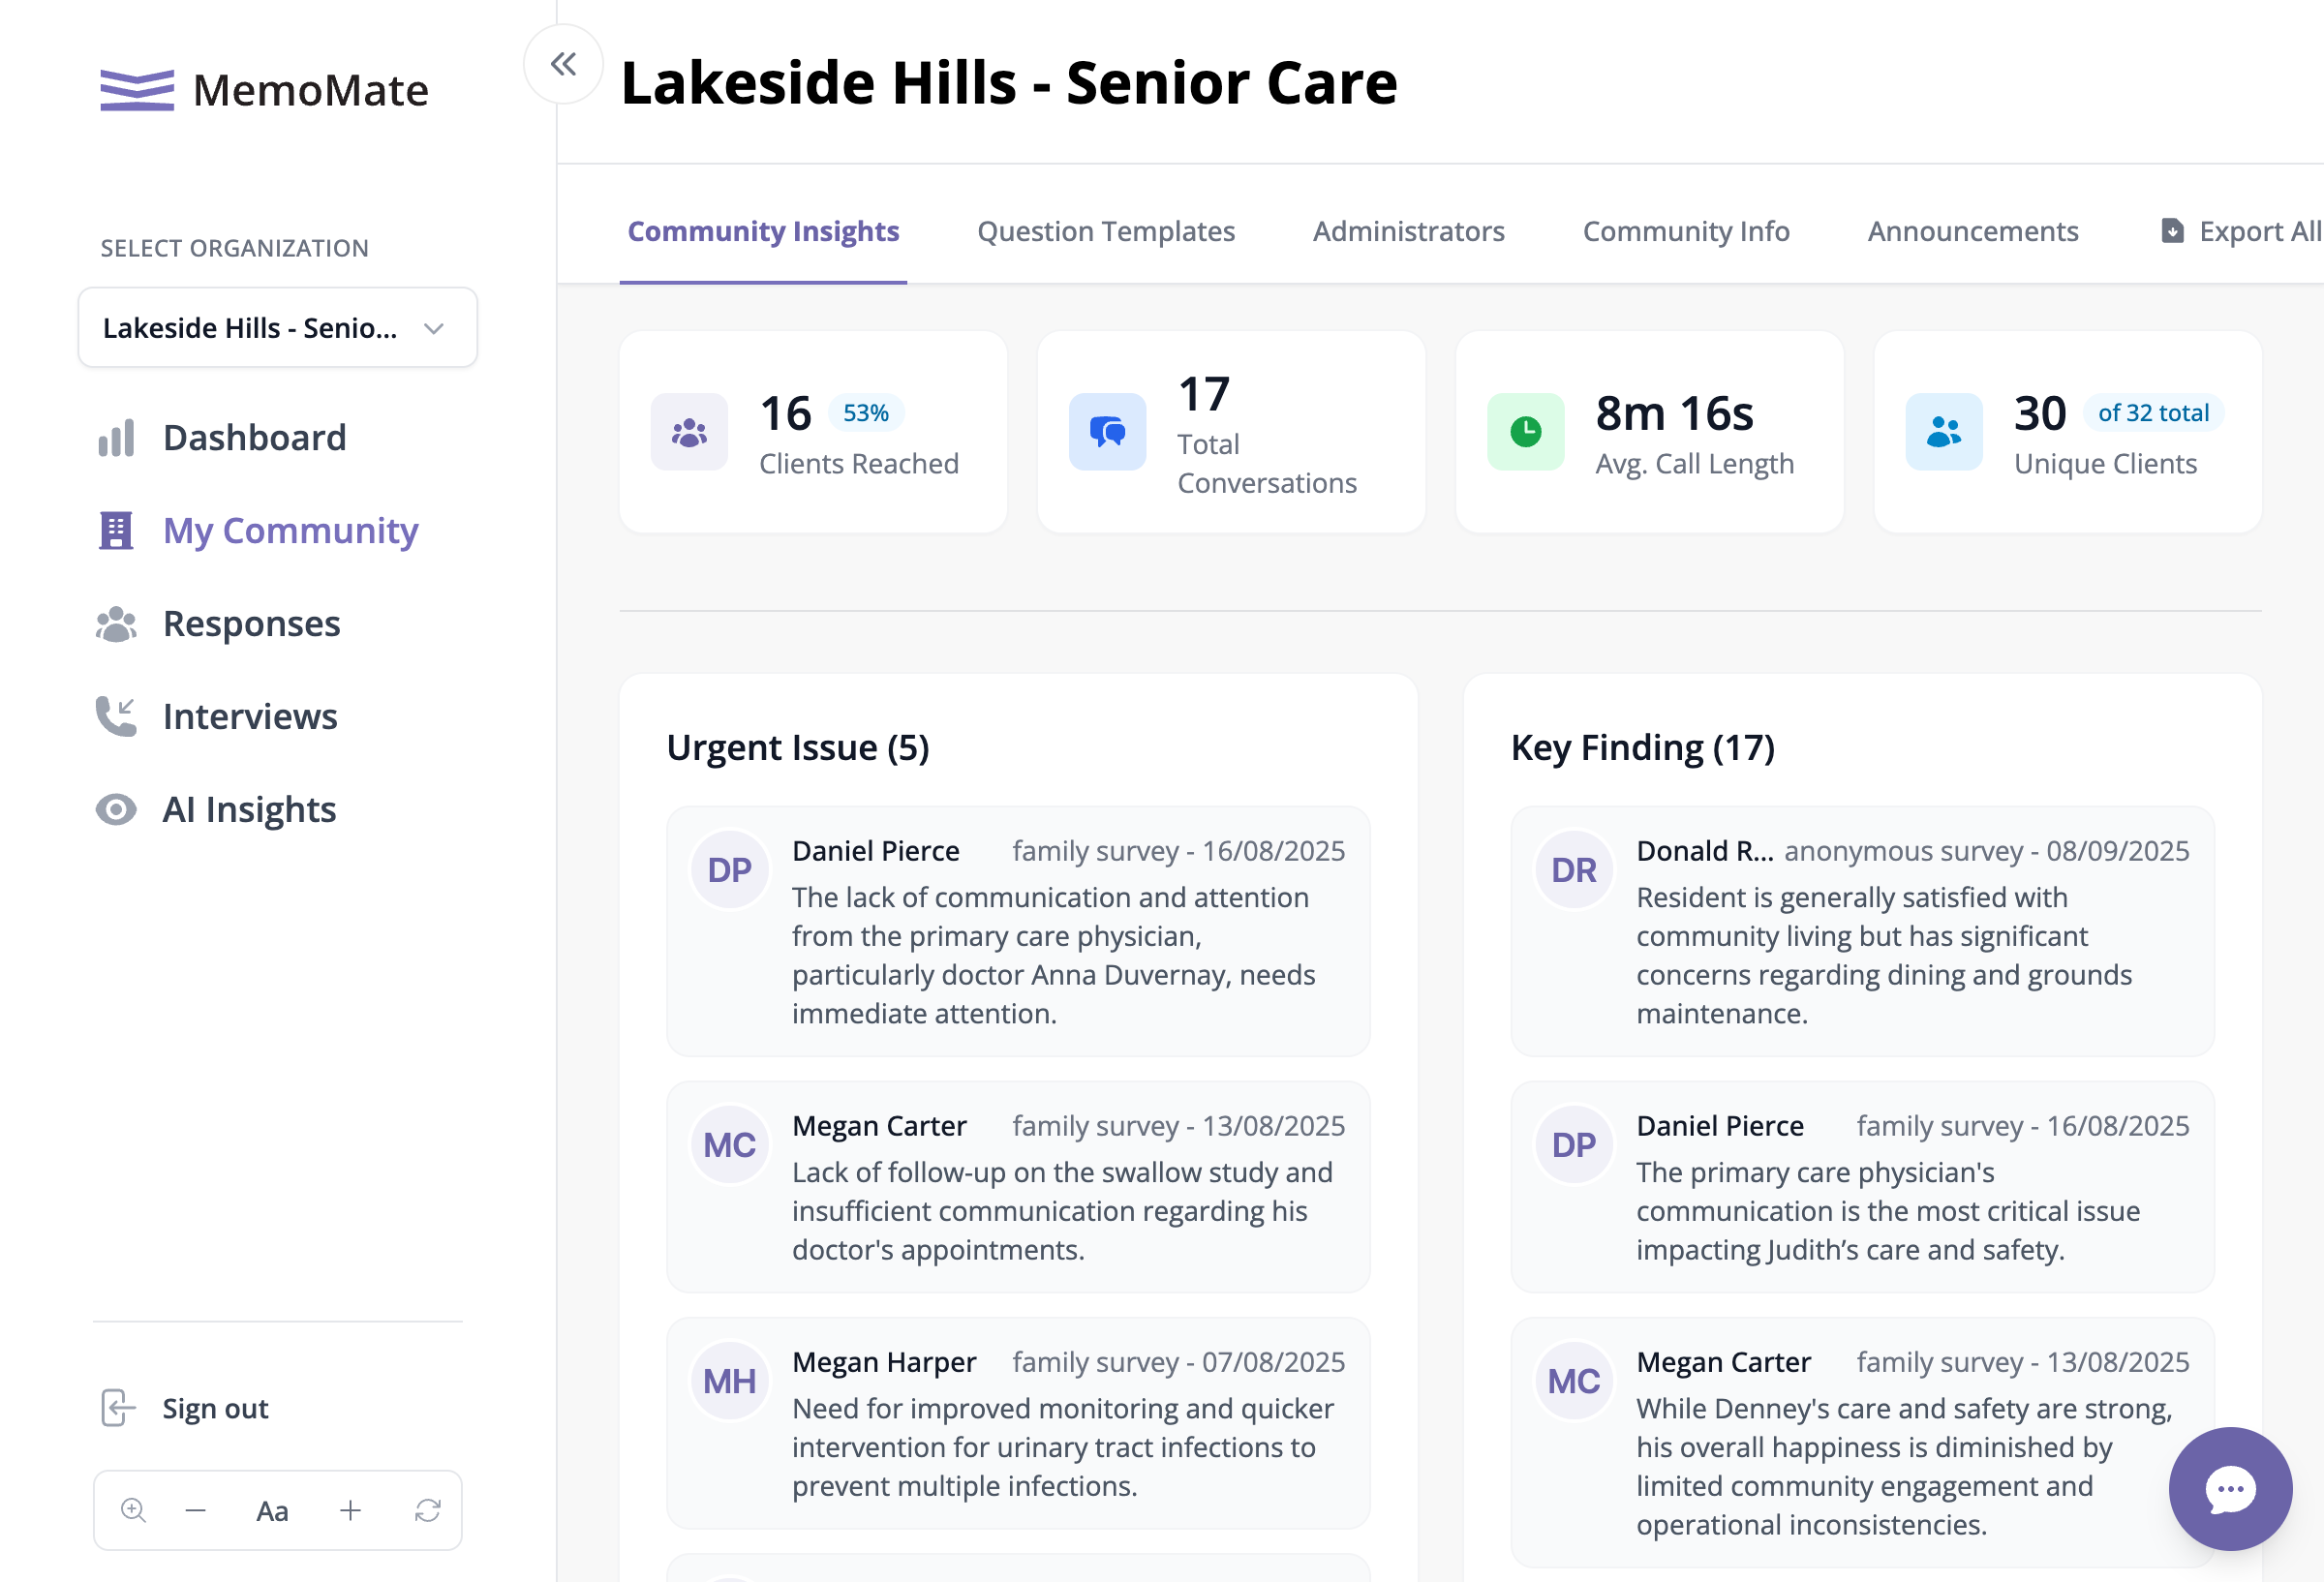Open the Announcements tab
The height and width of the screenshot is (1582, 2324).
[x=1972, y=231]
